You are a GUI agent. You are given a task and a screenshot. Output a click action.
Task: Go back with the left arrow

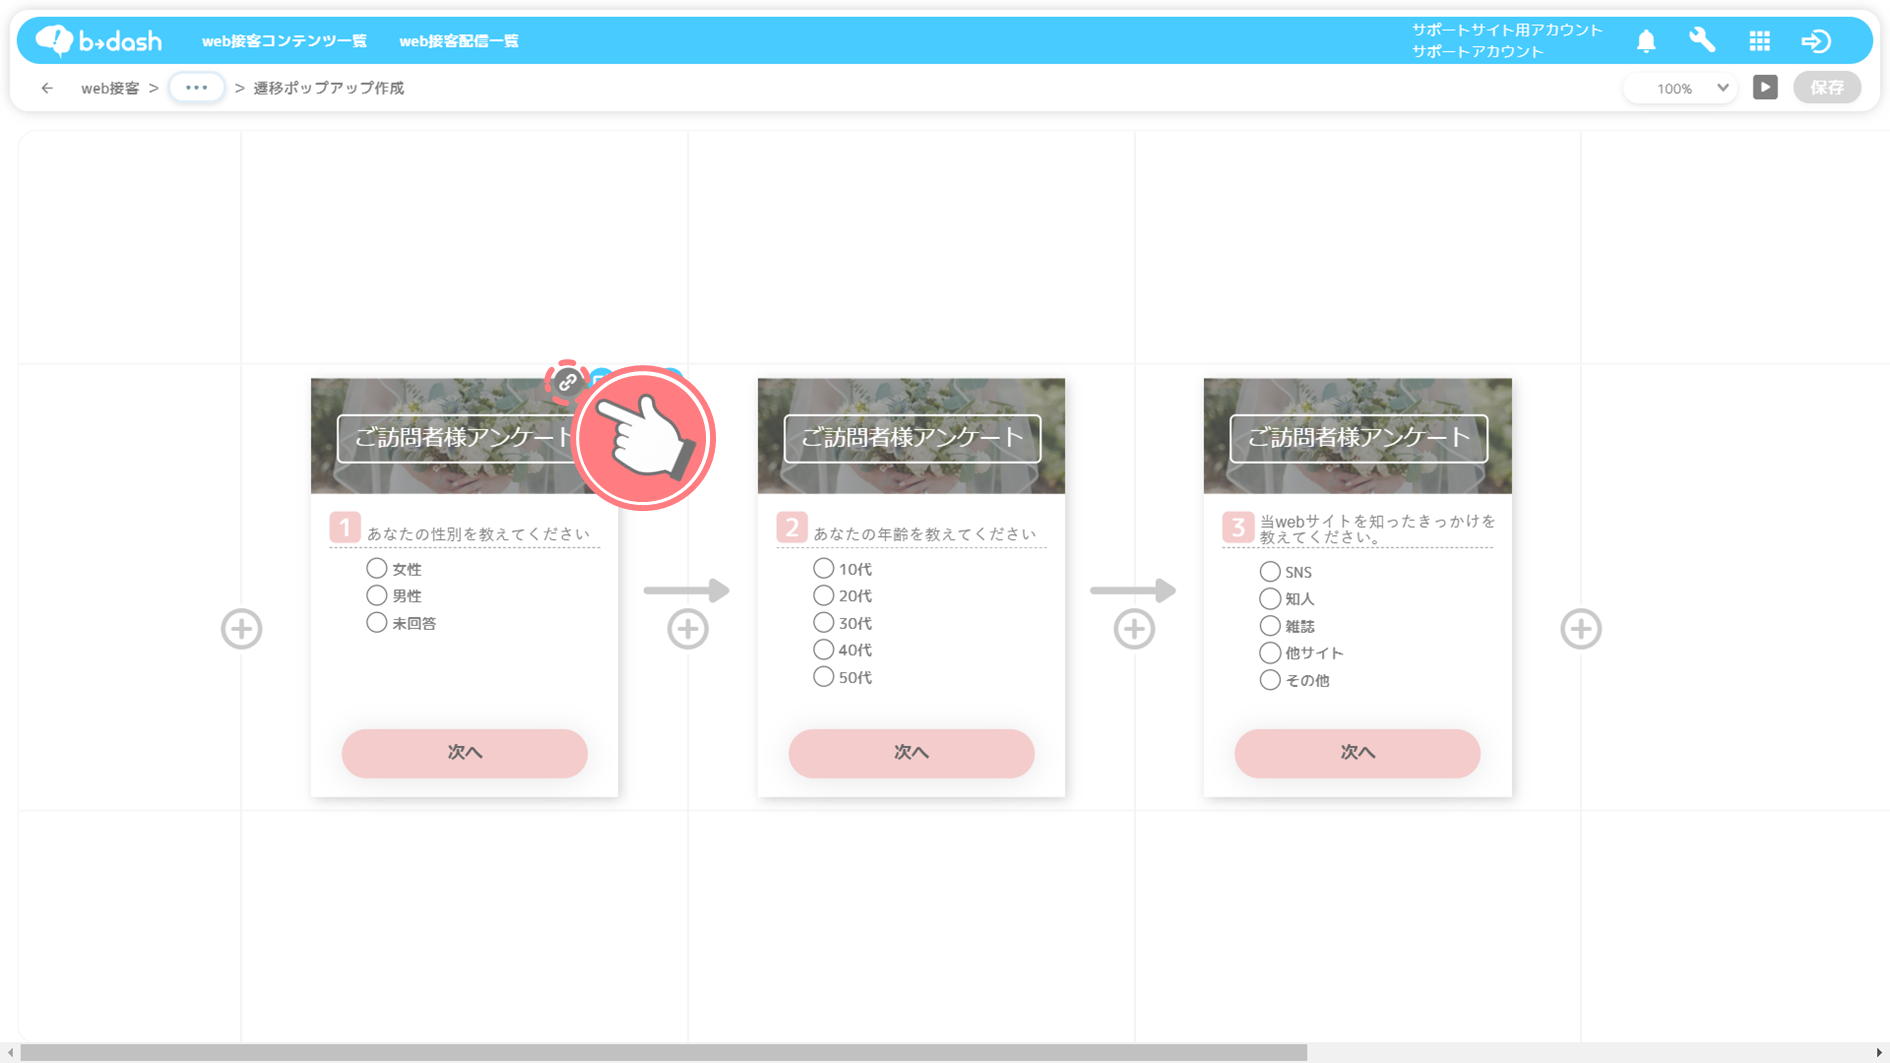(47, 88)
